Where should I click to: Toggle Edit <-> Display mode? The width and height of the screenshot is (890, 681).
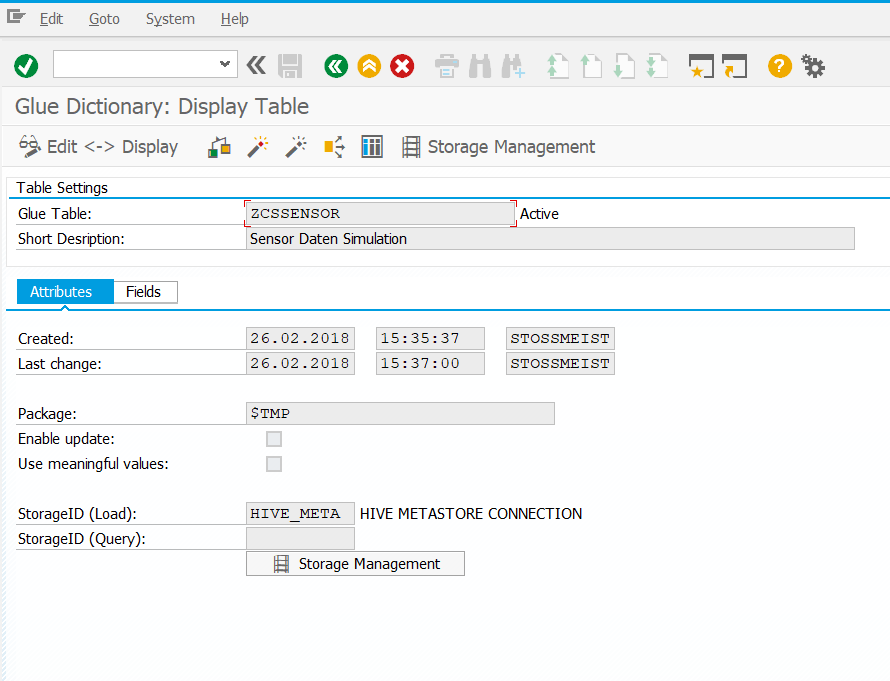tap(98, 146)
